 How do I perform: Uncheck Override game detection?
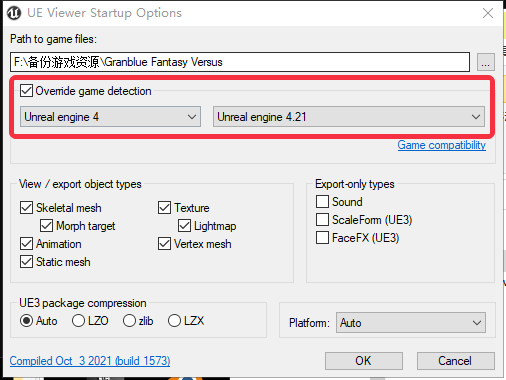[26, 91]
